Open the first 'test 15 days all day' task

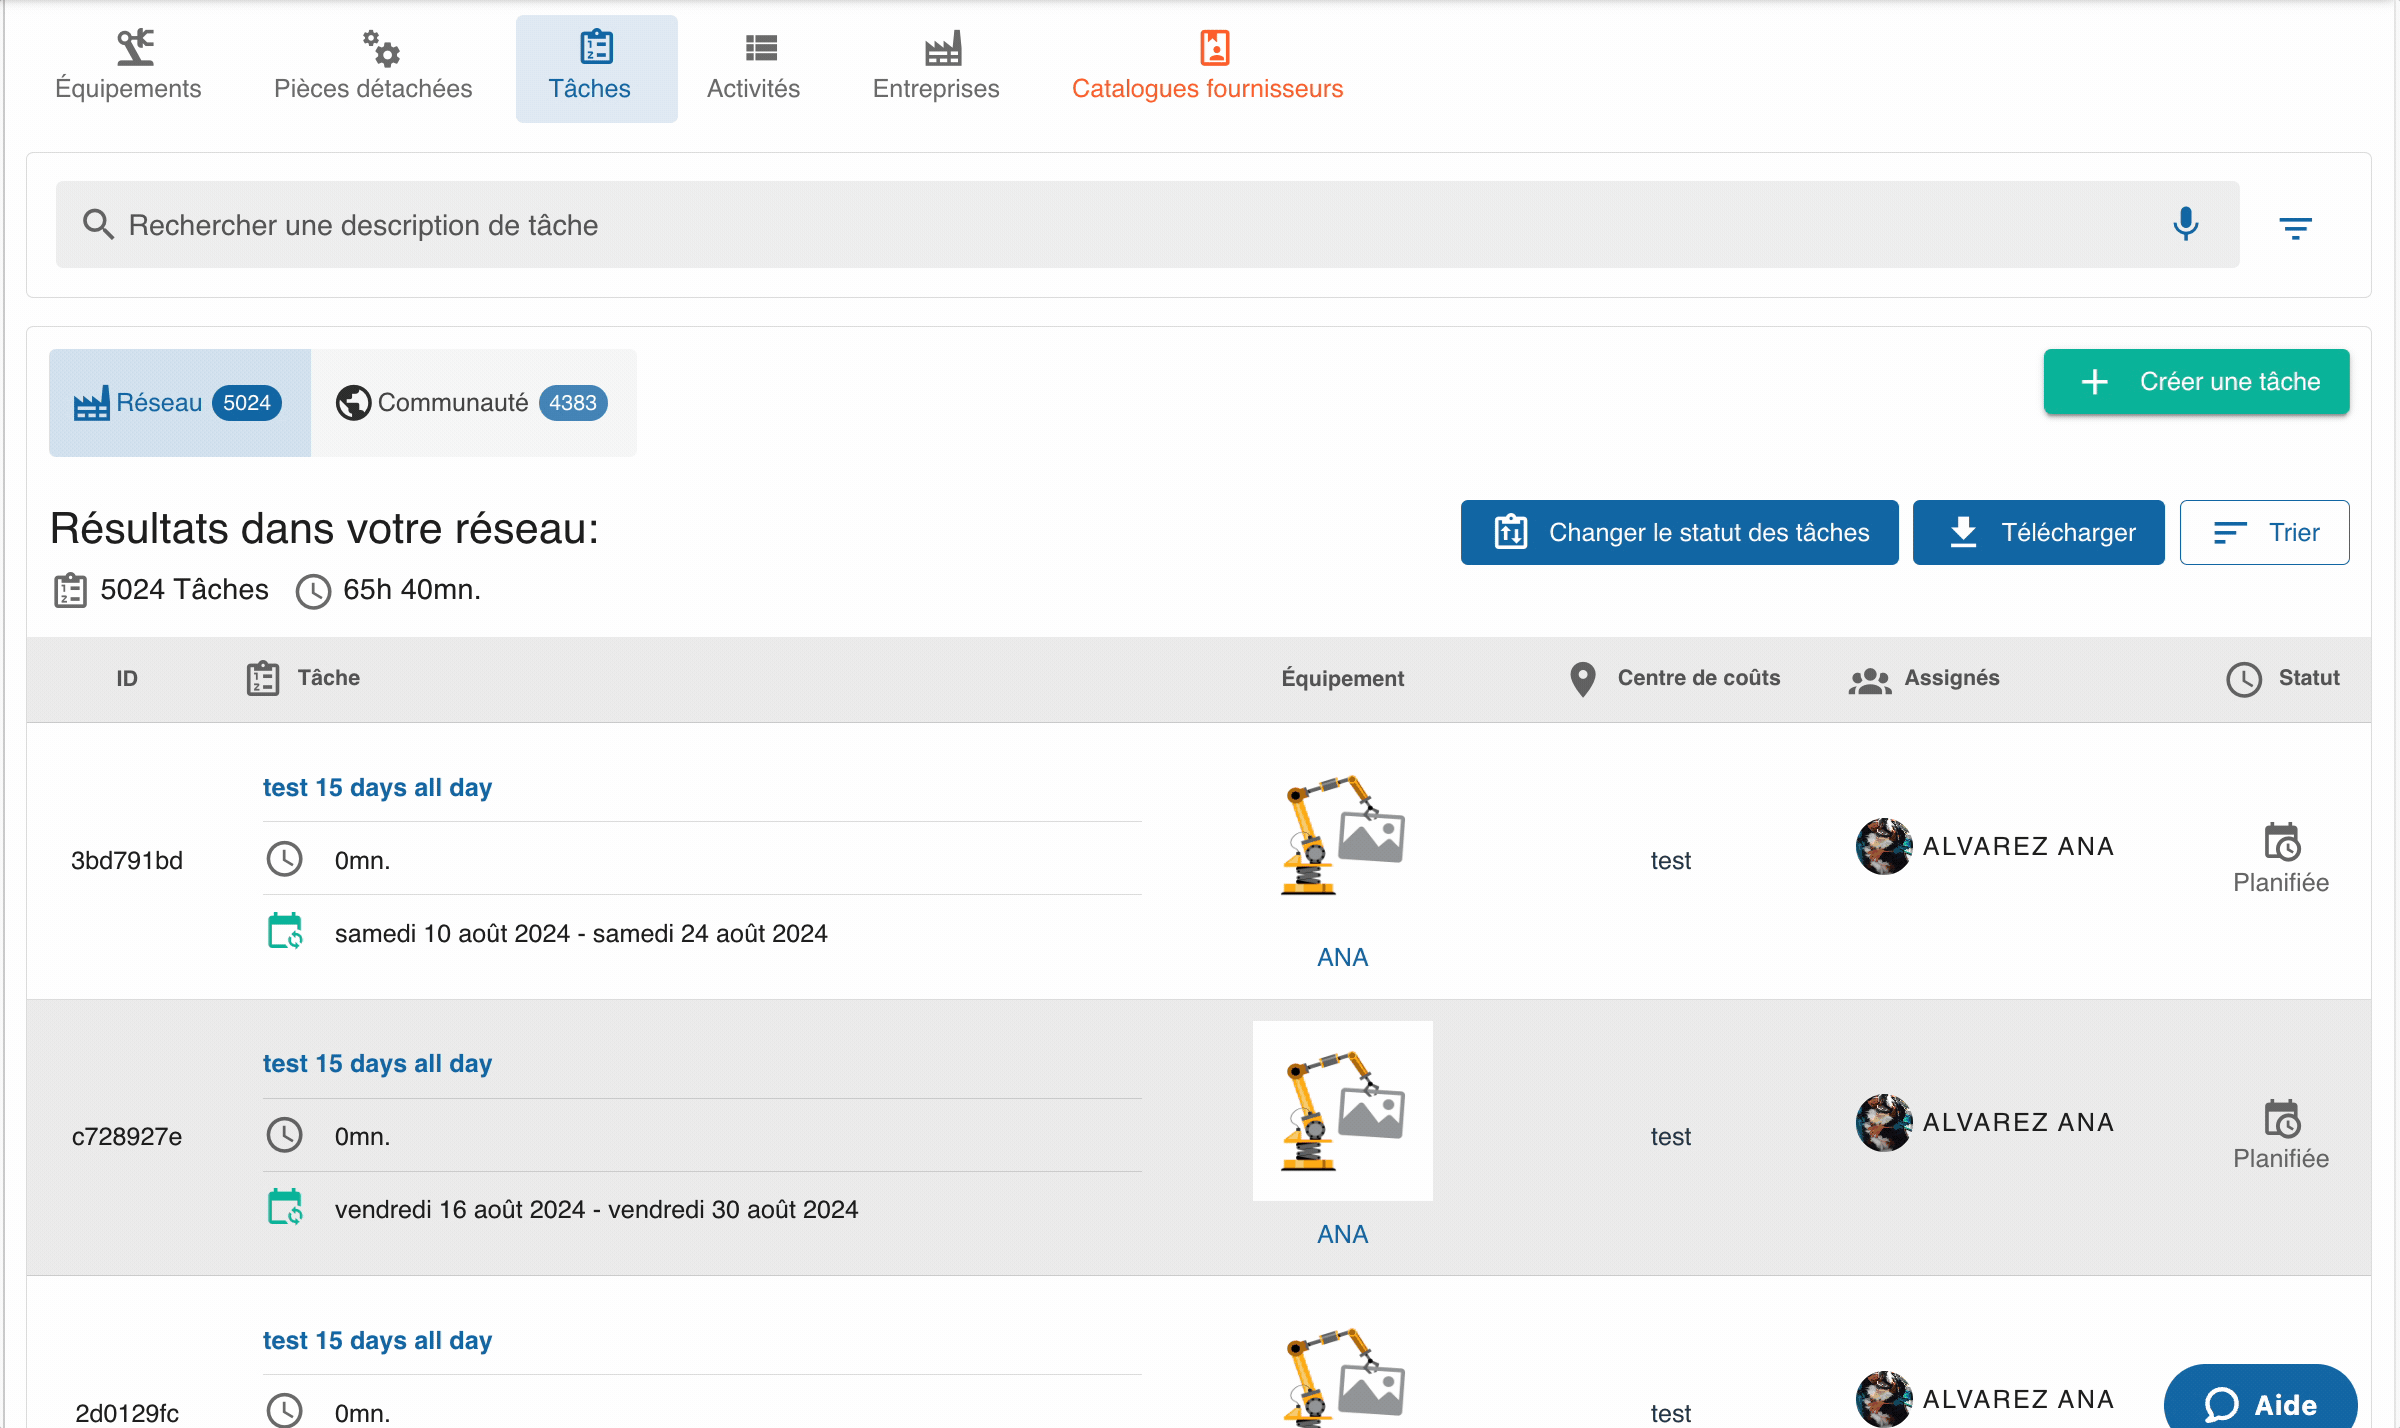pyautogui.click(x=377, y=787)
